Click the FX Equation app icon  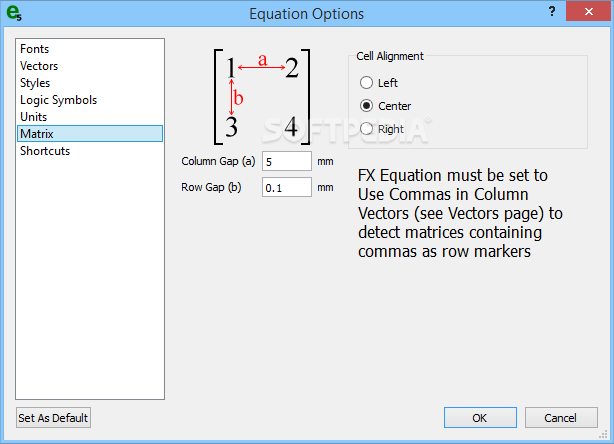[x=14, y=13]
